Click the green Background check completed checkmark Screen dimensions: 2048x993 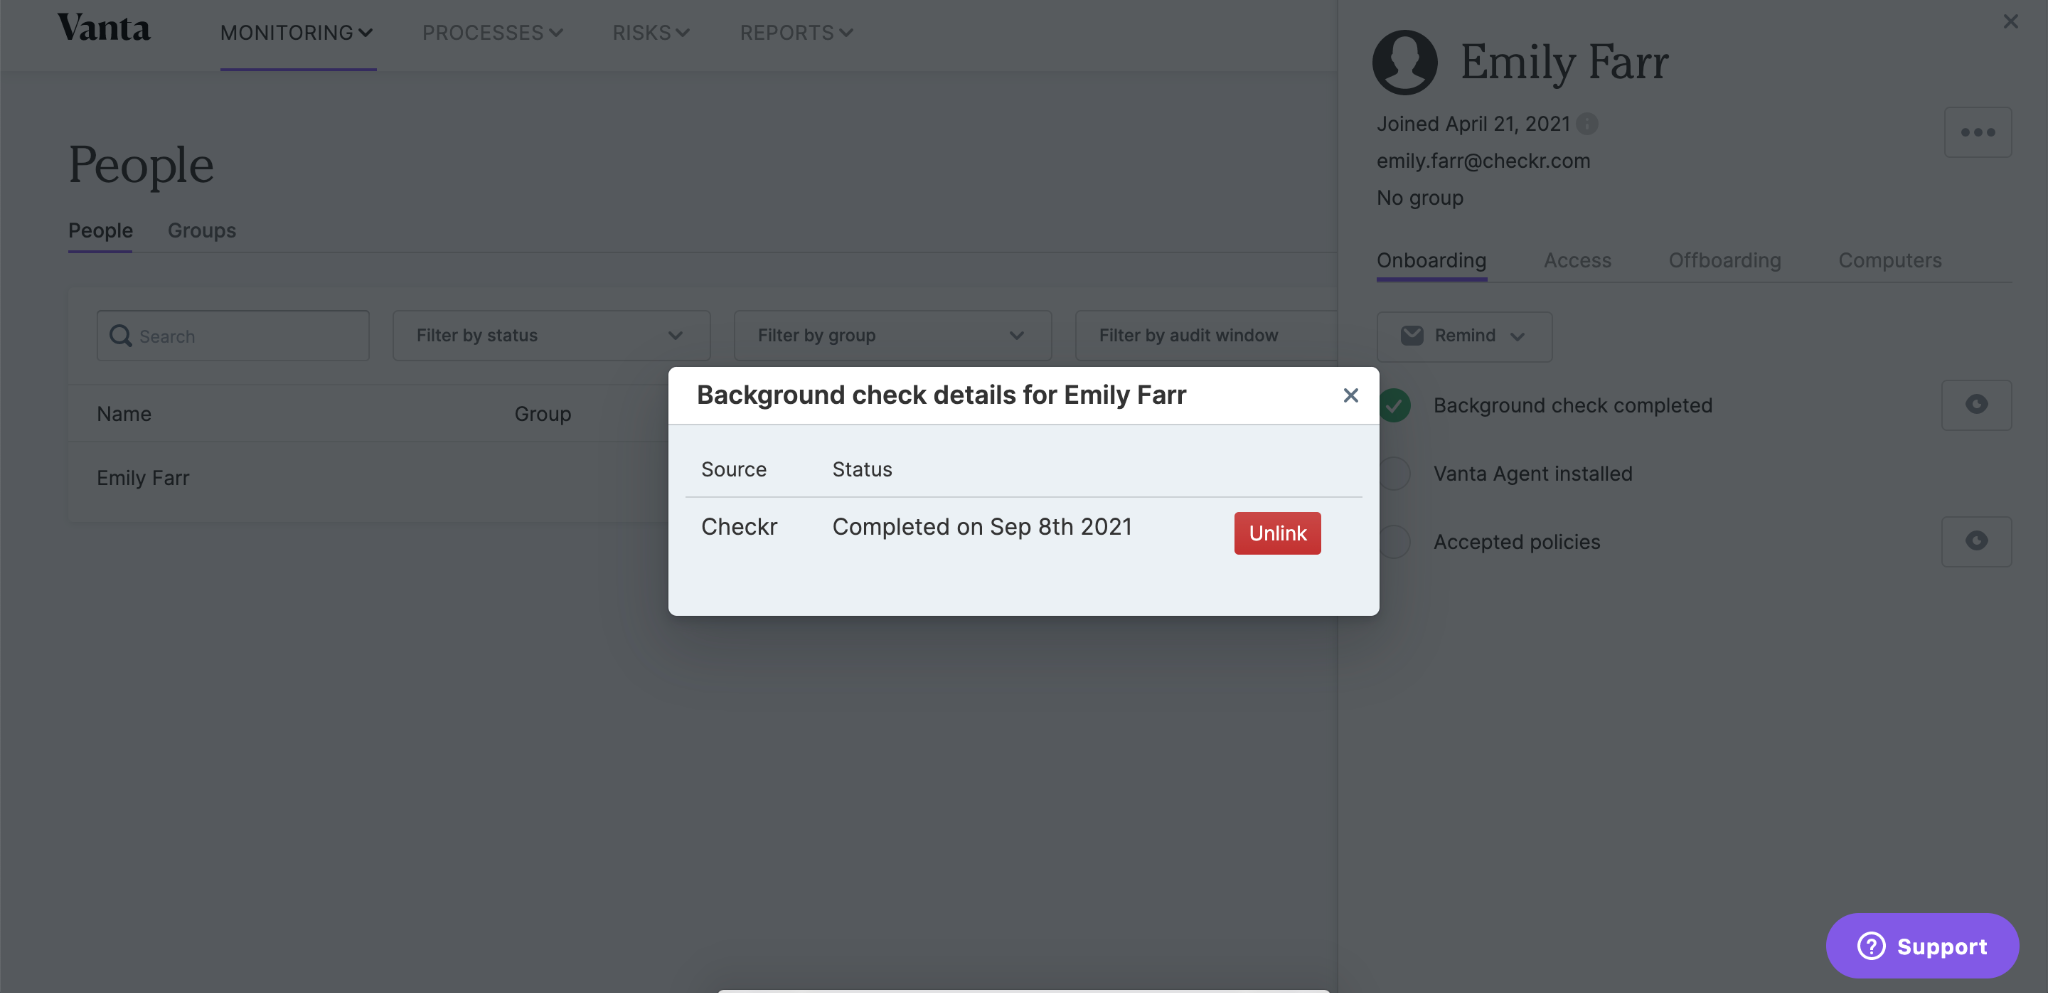(x=1394, y=405)
